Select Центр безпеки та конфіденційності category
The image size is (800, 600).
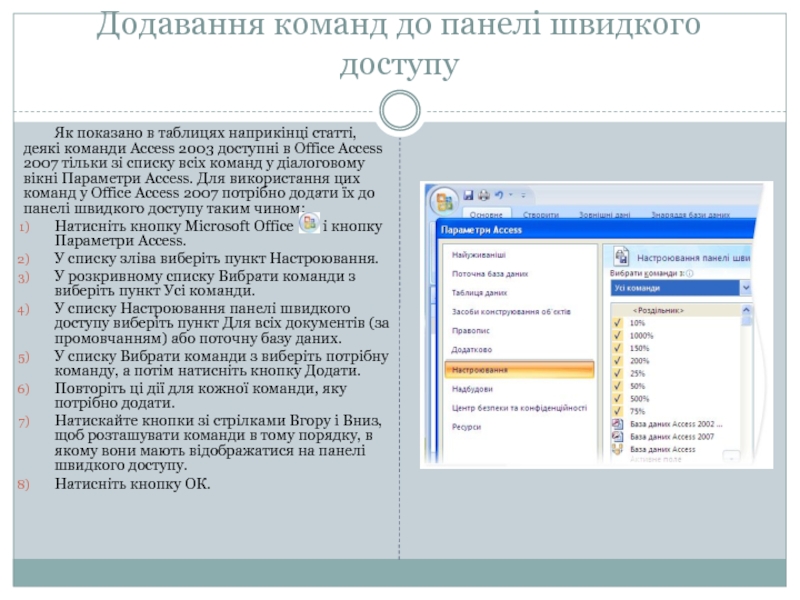click(x=519, y=408)
